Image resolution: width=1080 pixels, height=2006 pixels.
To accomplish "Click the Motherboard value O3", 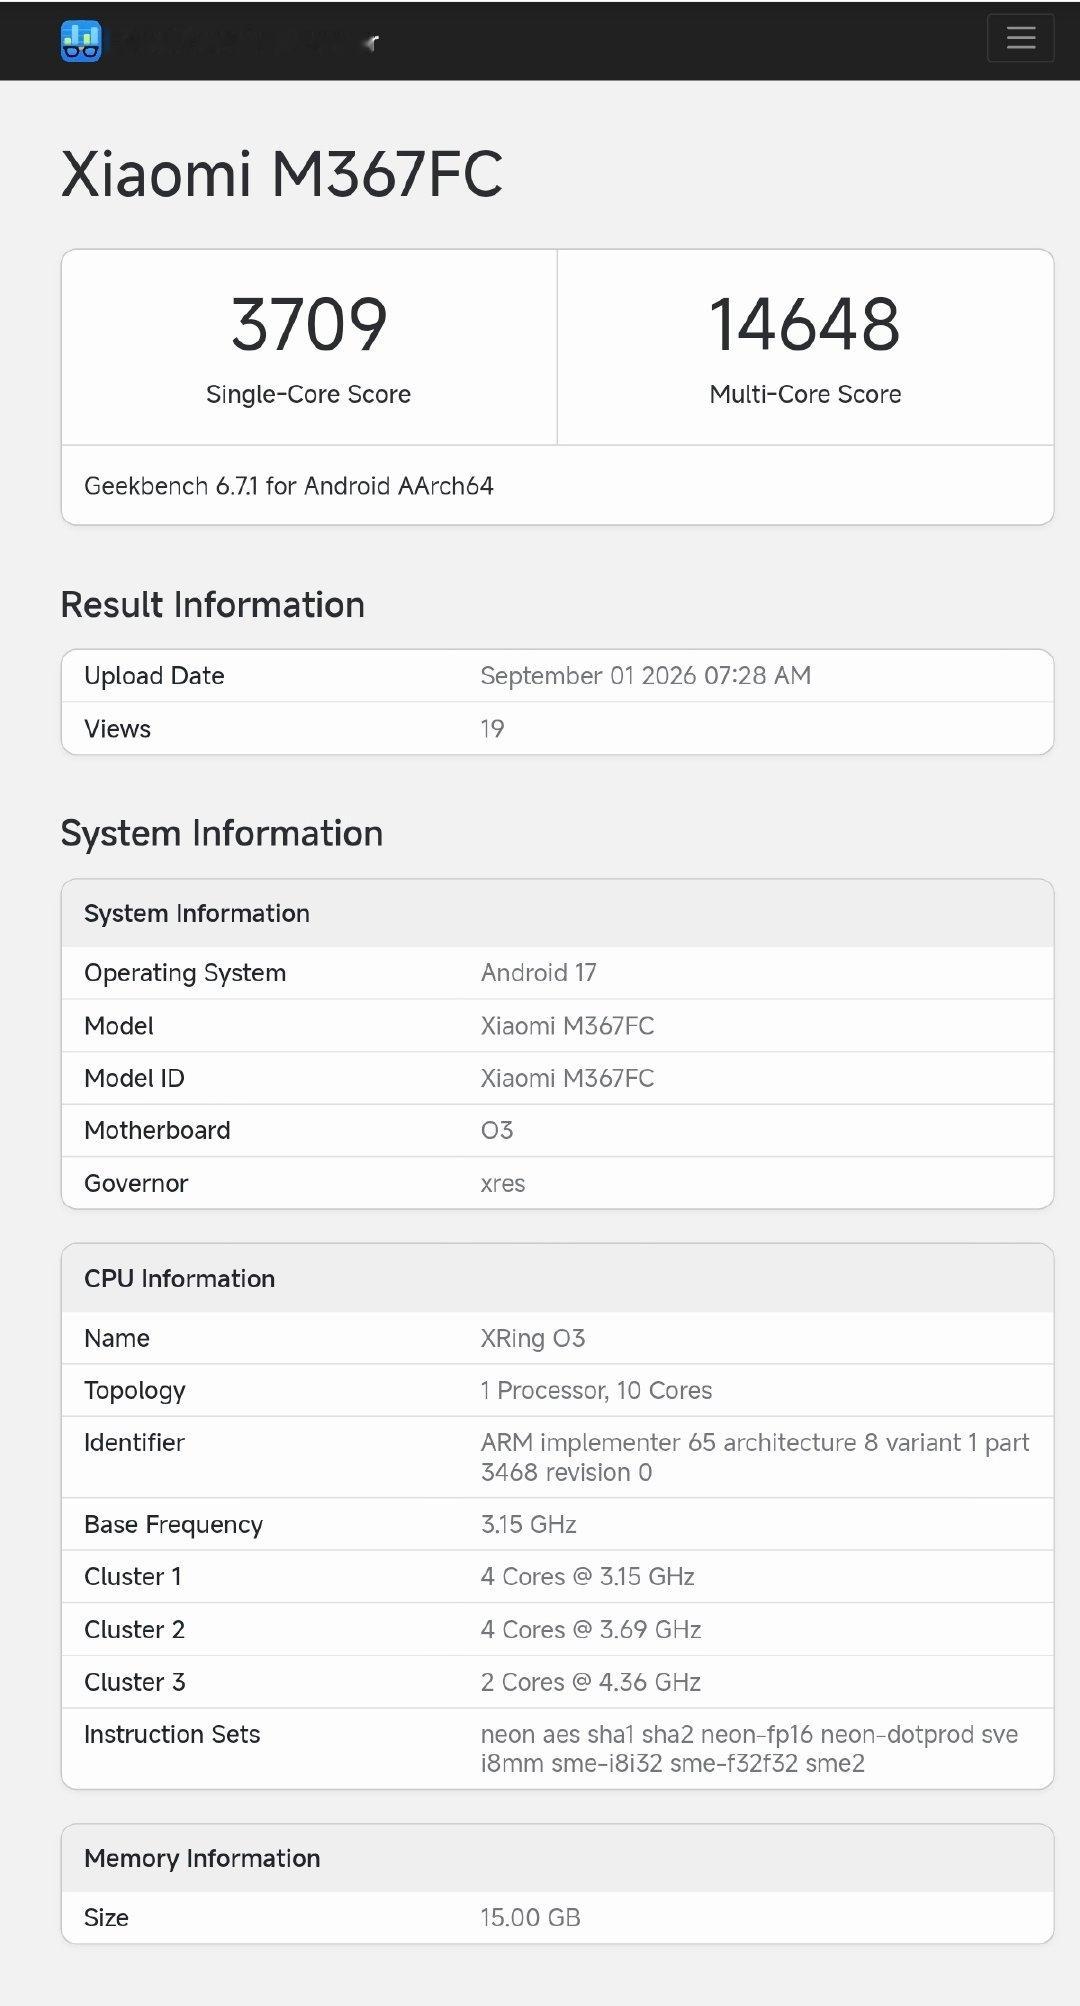I will (x=497, y=1130).
